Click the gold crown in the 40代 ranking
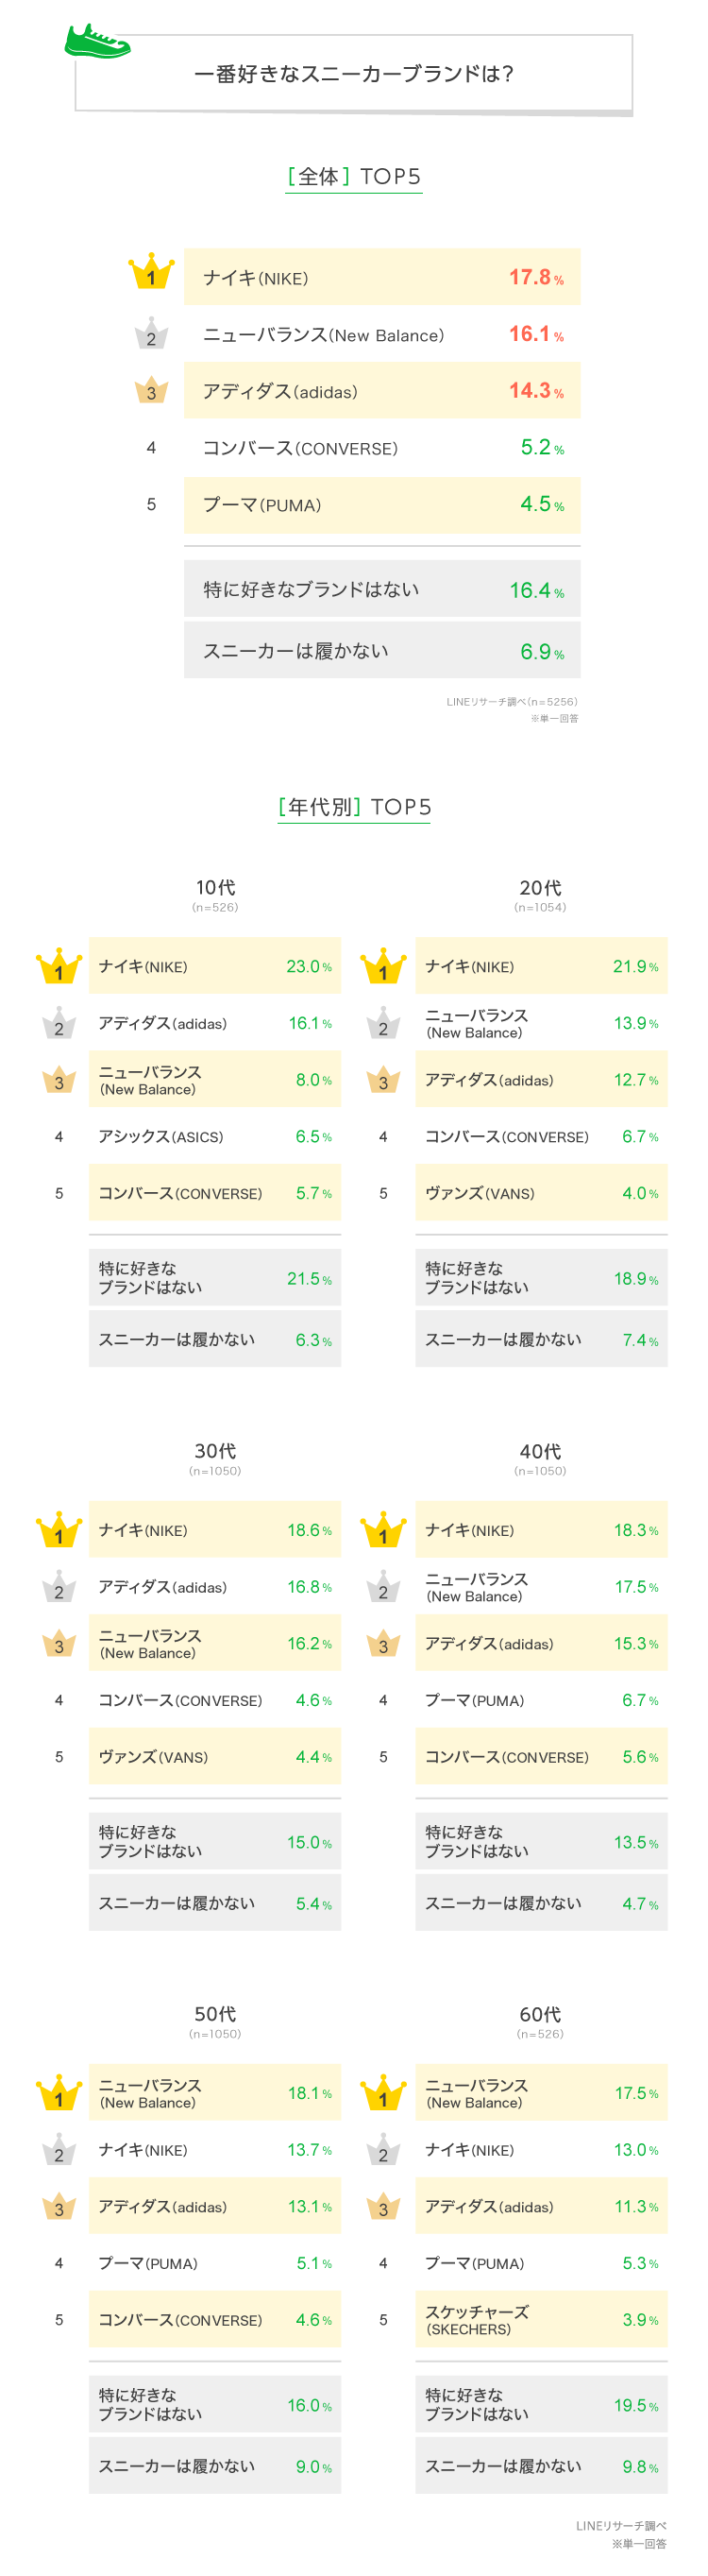The image size is (708, 2576). tap(383, 1530)
